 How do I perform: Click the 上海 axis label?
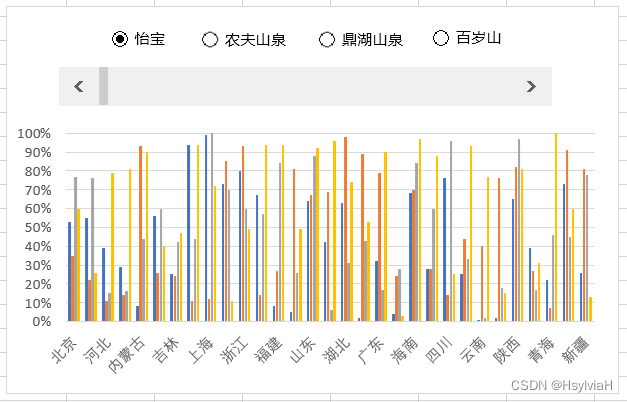[201, 350]
